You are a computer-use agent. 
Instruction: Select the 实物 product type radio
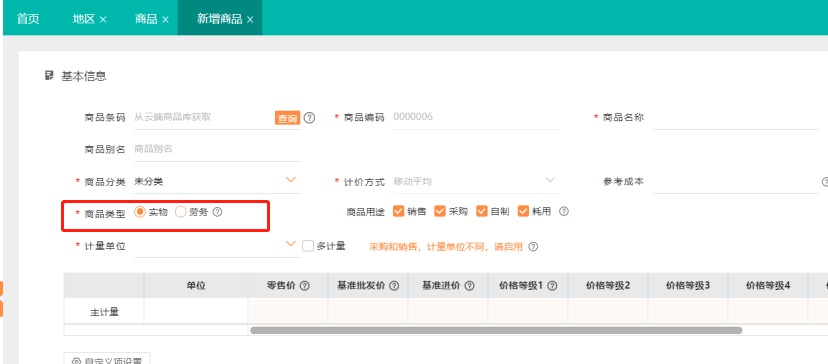140,212
